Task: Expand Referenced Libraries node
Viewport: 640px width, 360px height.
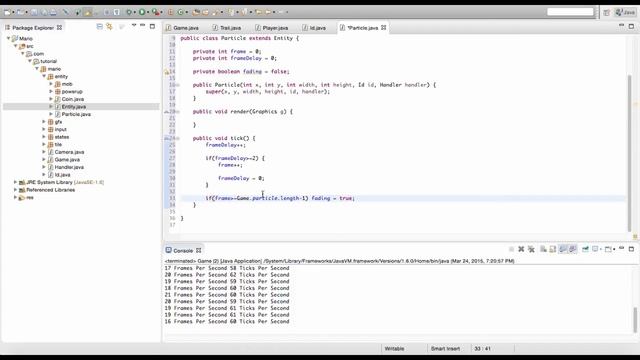Action: [x=16, y=190]
